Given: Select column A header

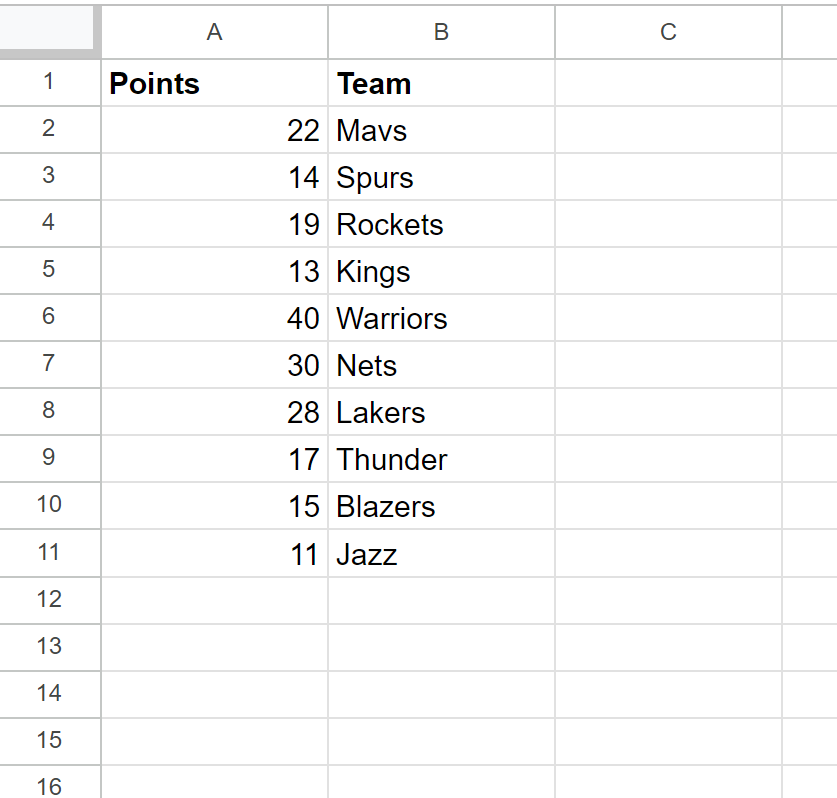Looking at the screenshot, I should click(x=213, y=32).
